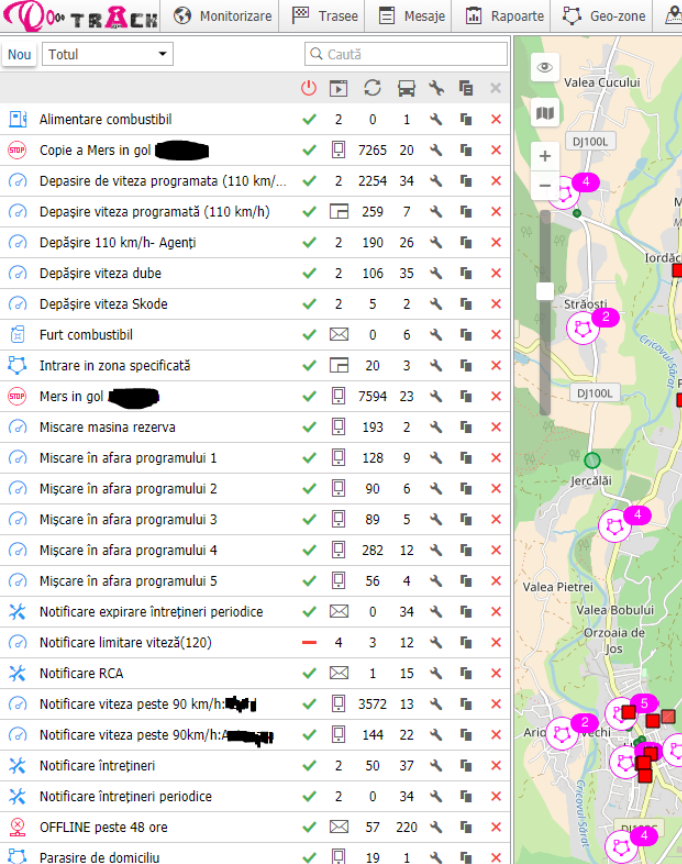Open map layers selector icon

point(544,113)
